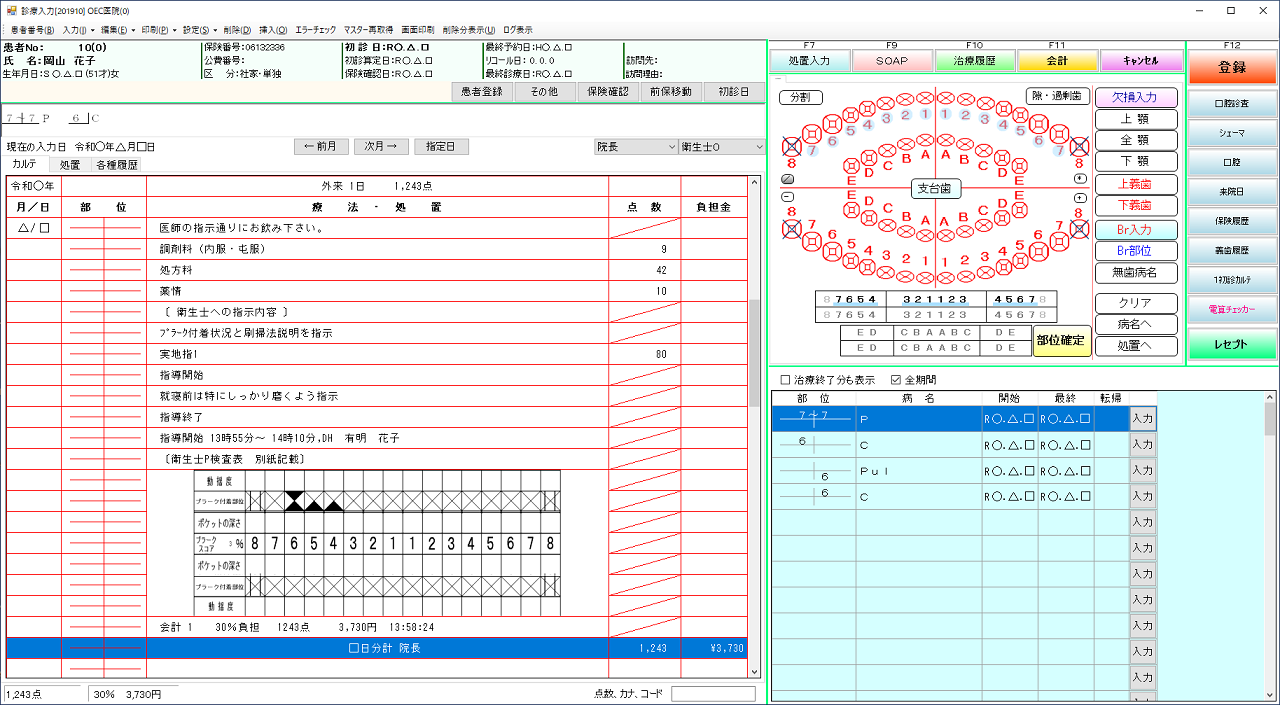Select upper jaw tooth 3 on chart's right half
Screen dimensions: 1280x705
click(986, 103)
